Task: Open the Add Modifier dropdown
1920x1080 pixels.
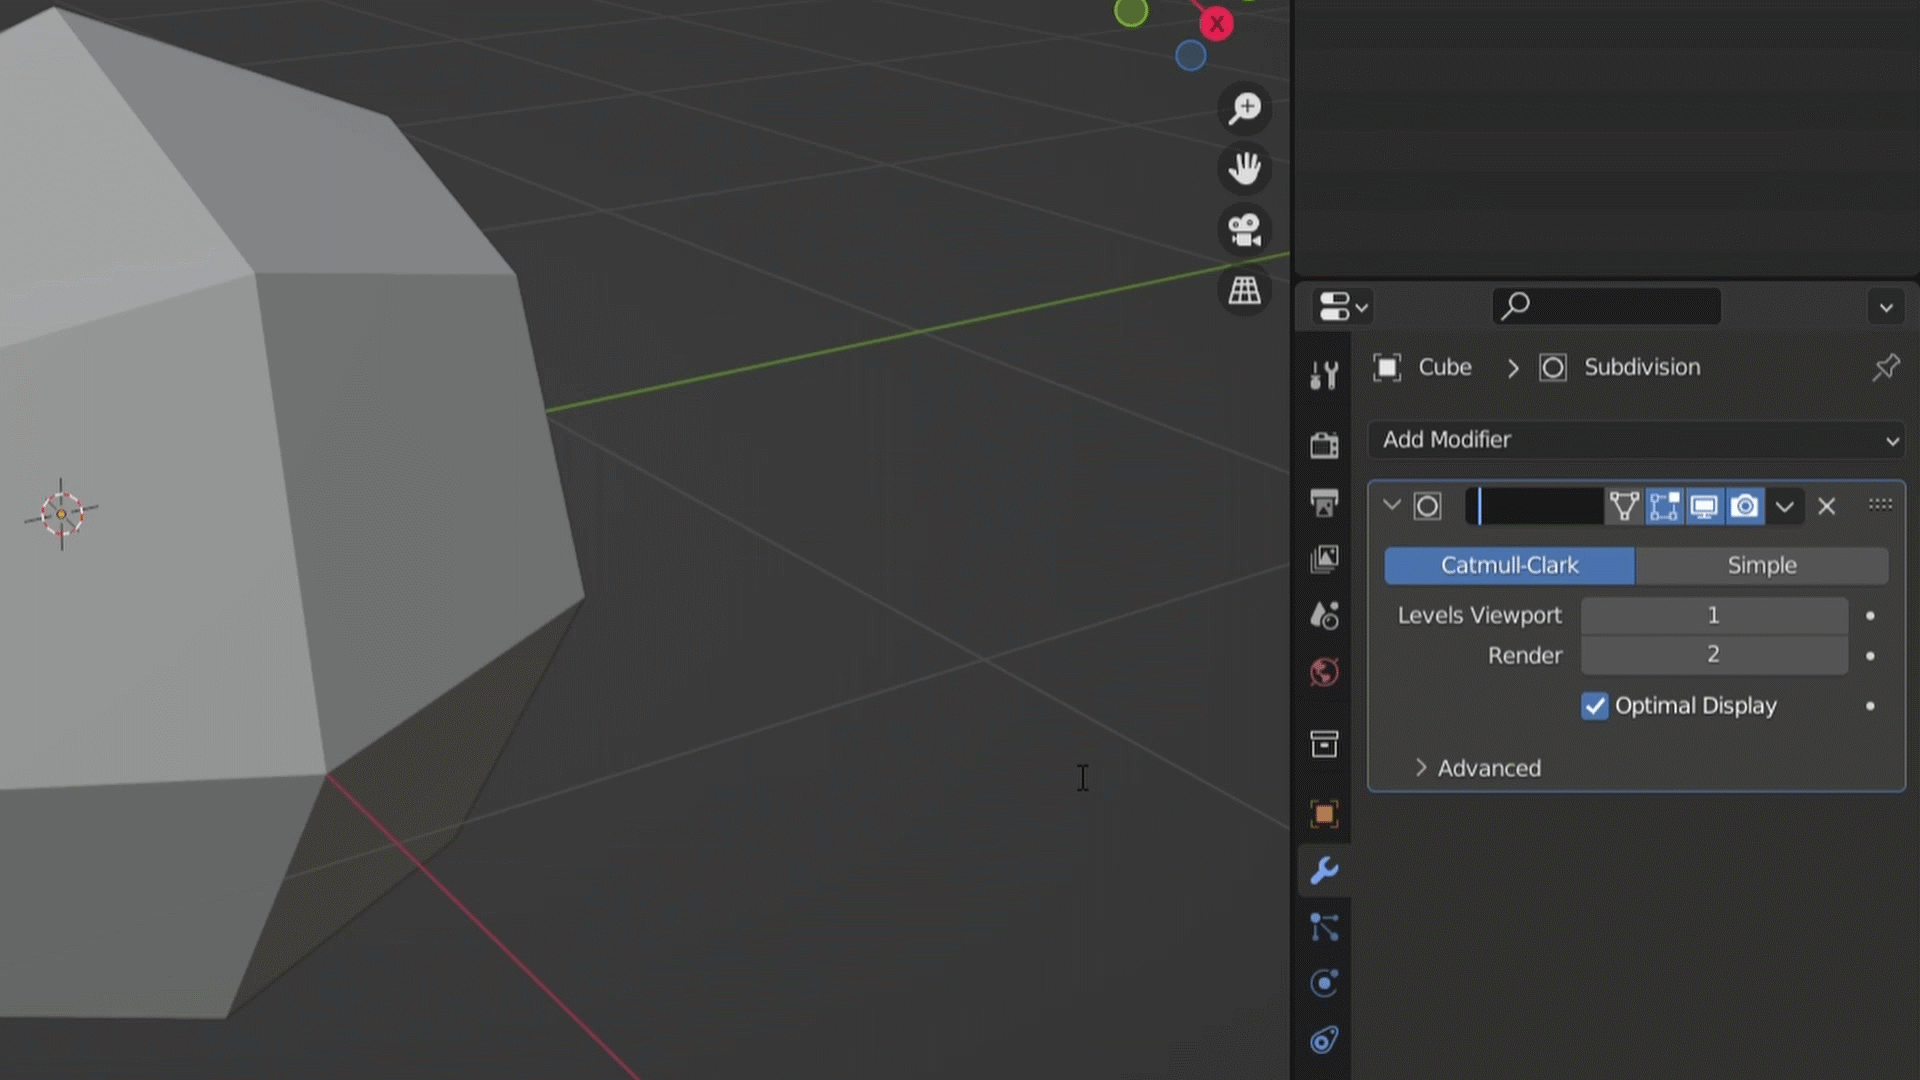Action: point(1636,440)
